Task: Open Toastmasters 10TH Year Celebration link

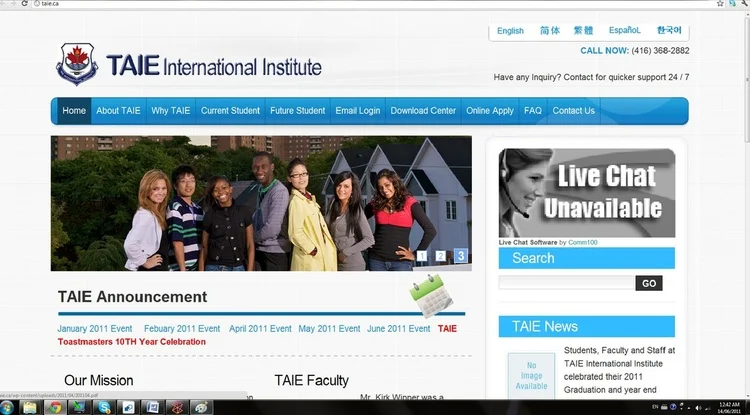Action: (x=132, y=342)
